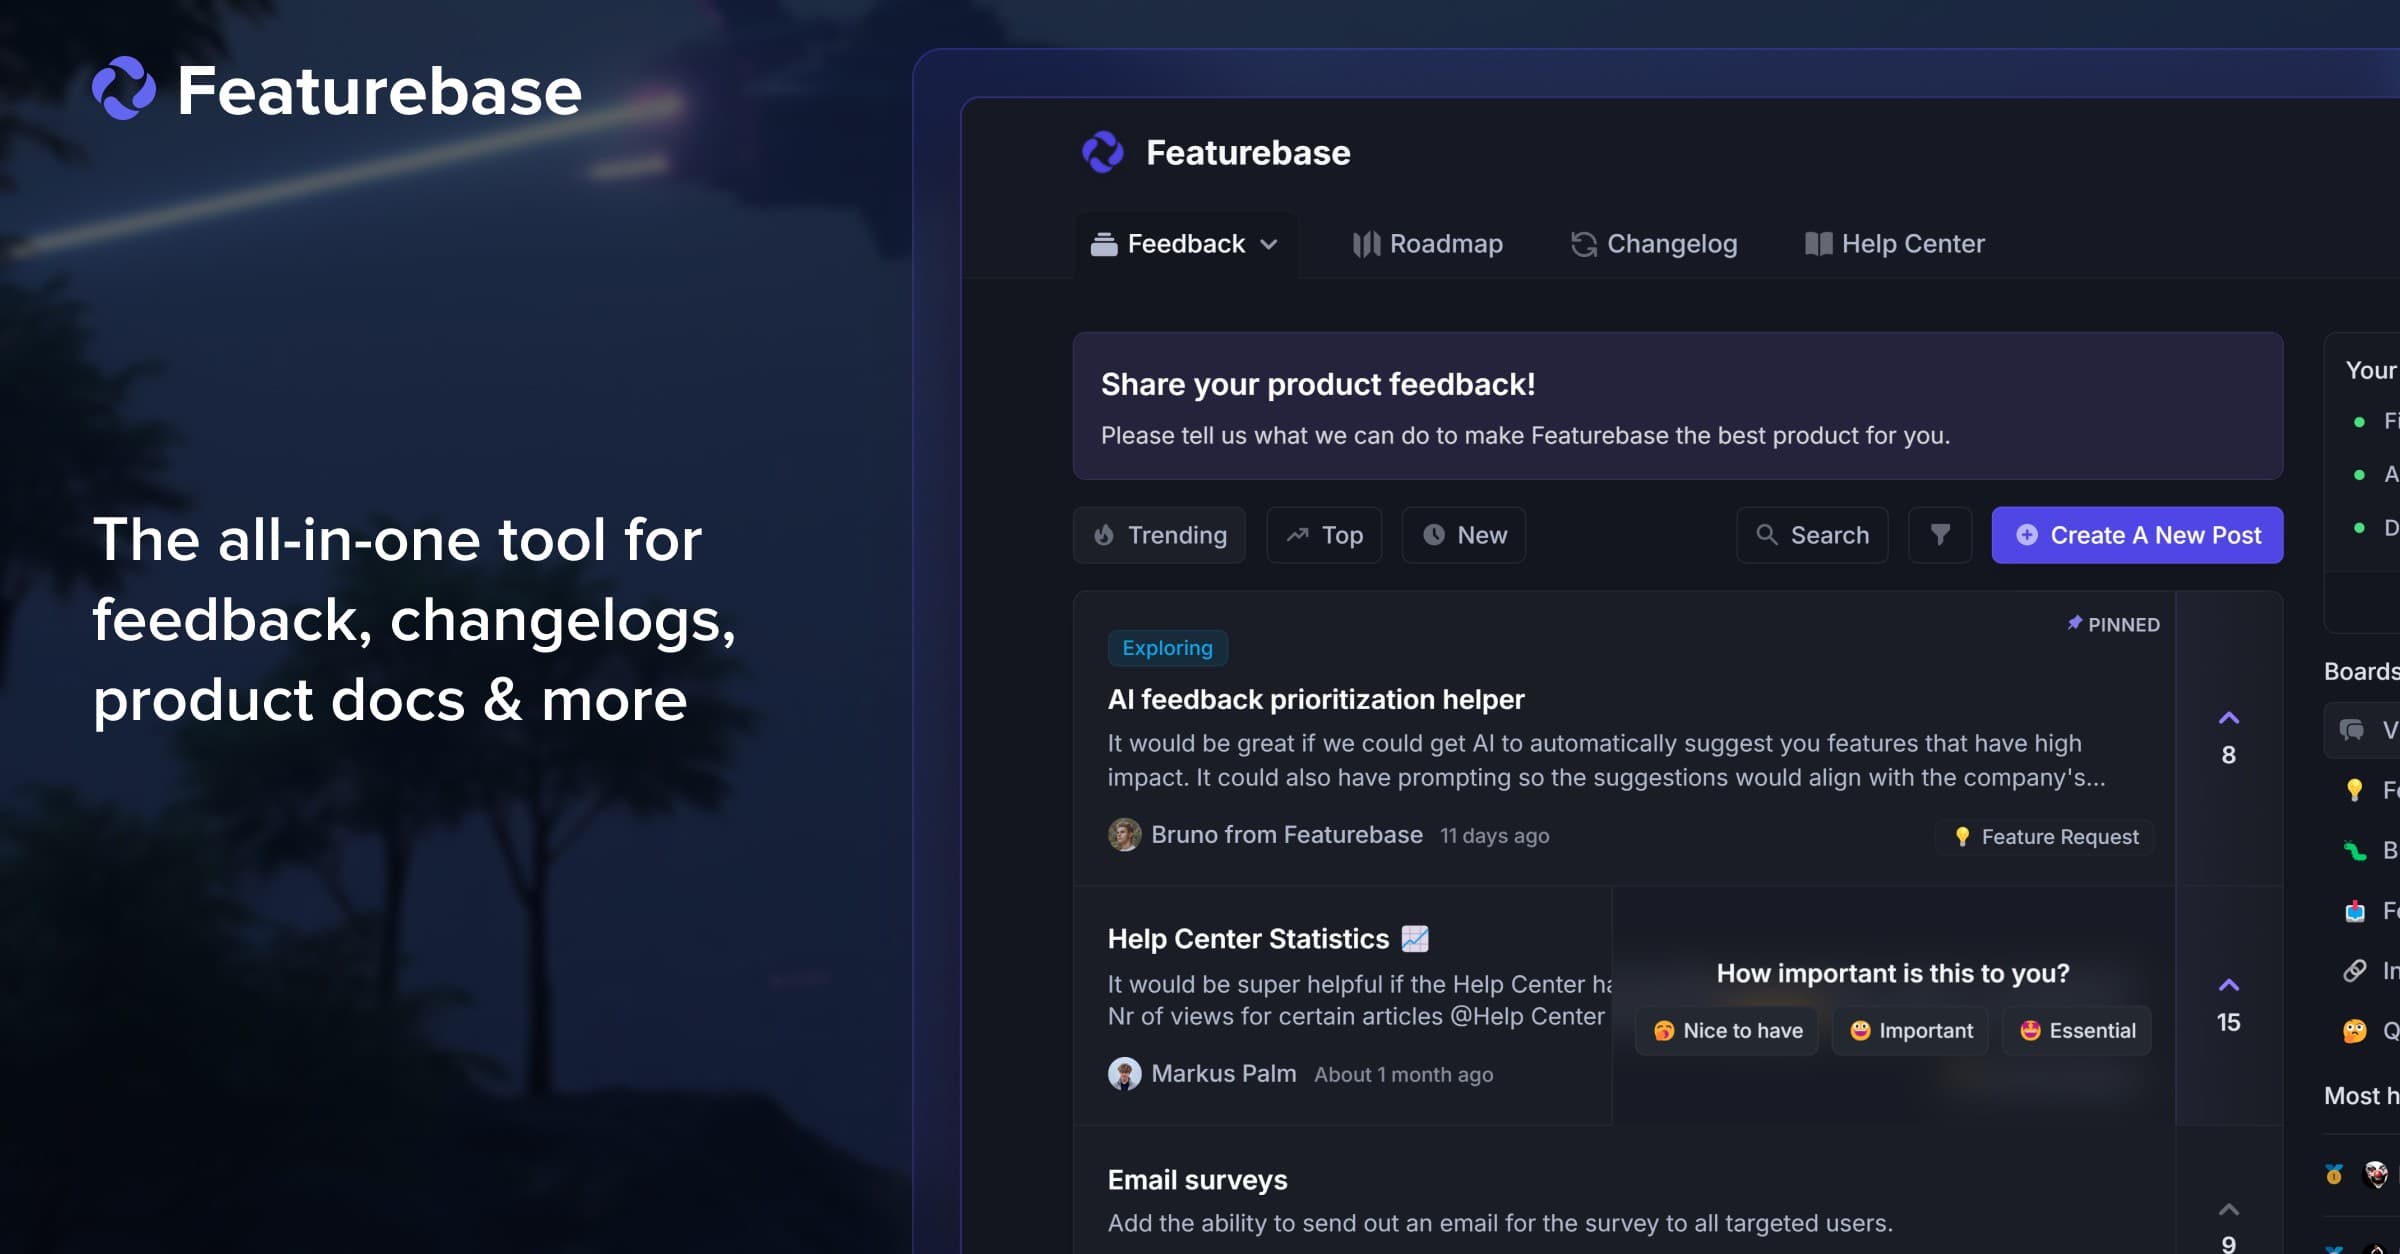Open the filter funnel icon beside Search
2400x1254 pixels.
(x=1939, y=535)
